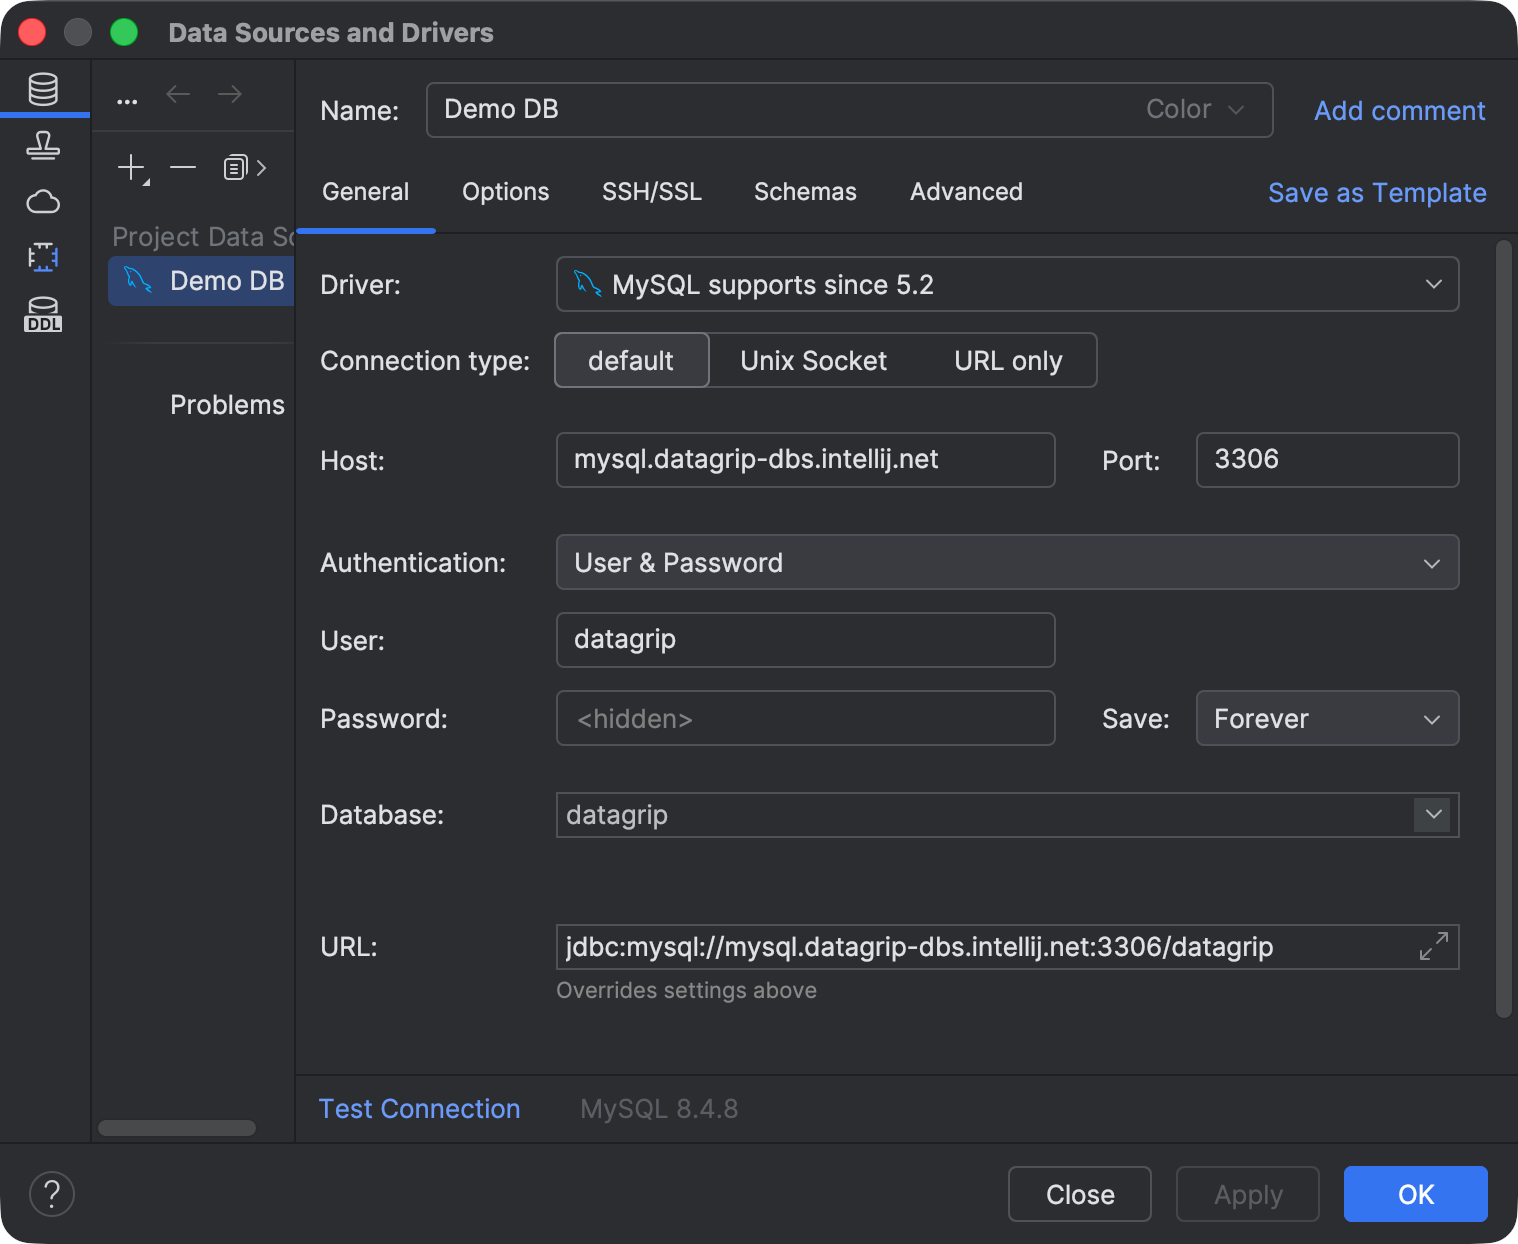Expand the hidden toolbar chevron
Image resolution: width=1518 pixels, height=1244 pixels.
pos(262,168)
